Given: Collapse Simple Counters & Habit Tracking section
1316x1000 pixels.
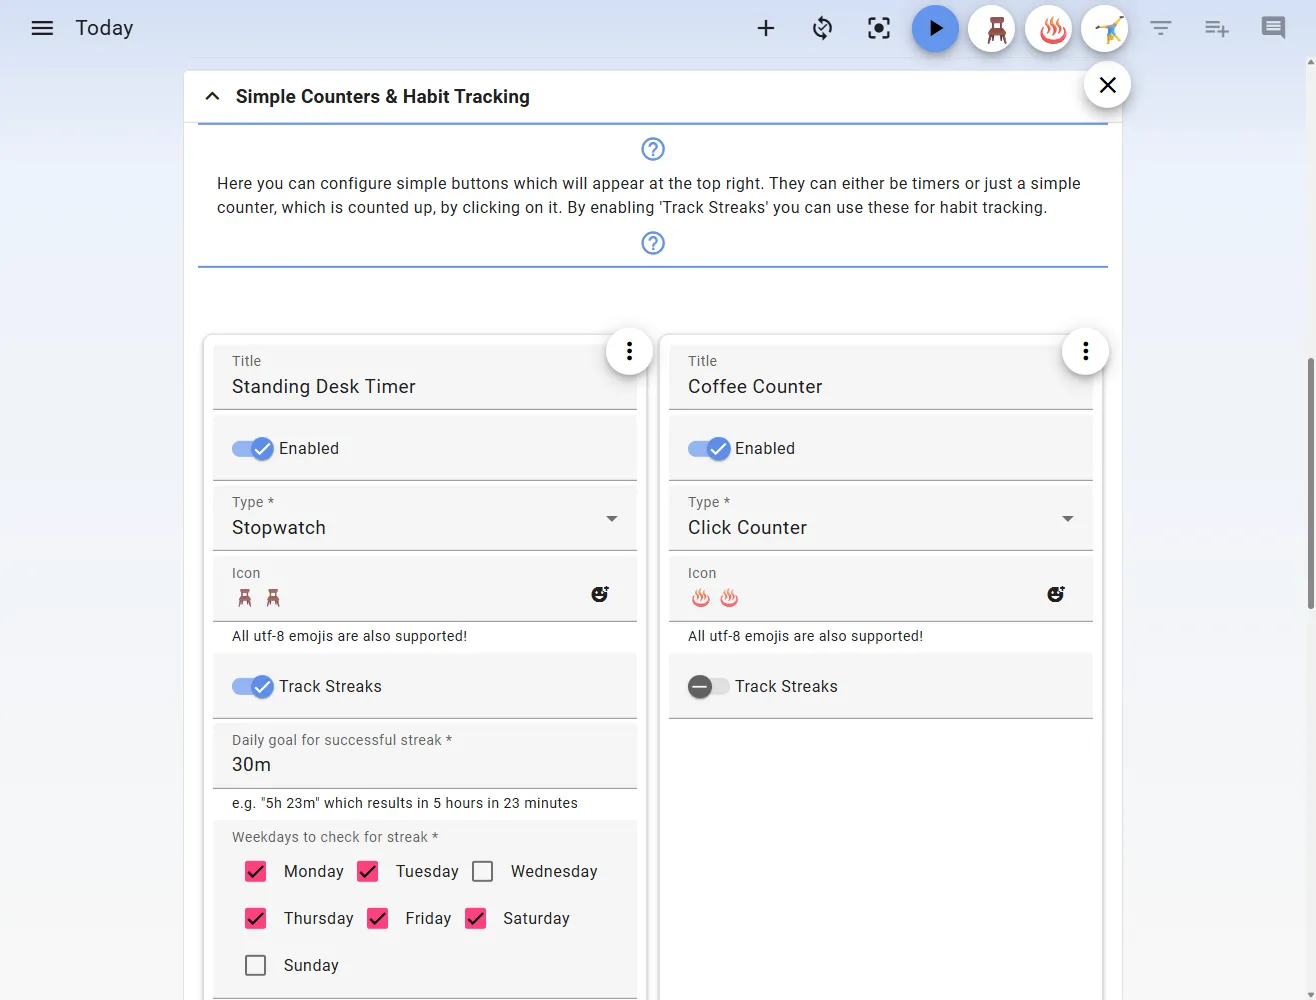Looking at the screenshot, I should [212, 97].
